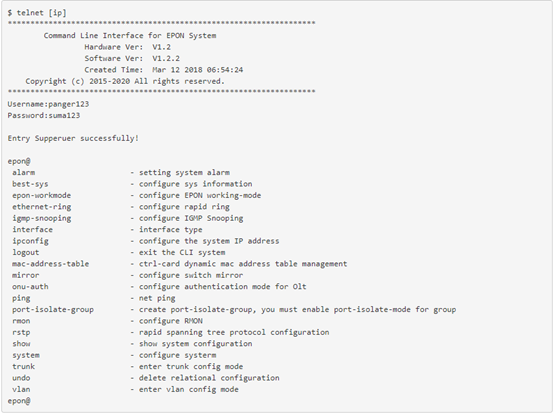Click the 'ethernet-ring' command name

pos(41,207)
